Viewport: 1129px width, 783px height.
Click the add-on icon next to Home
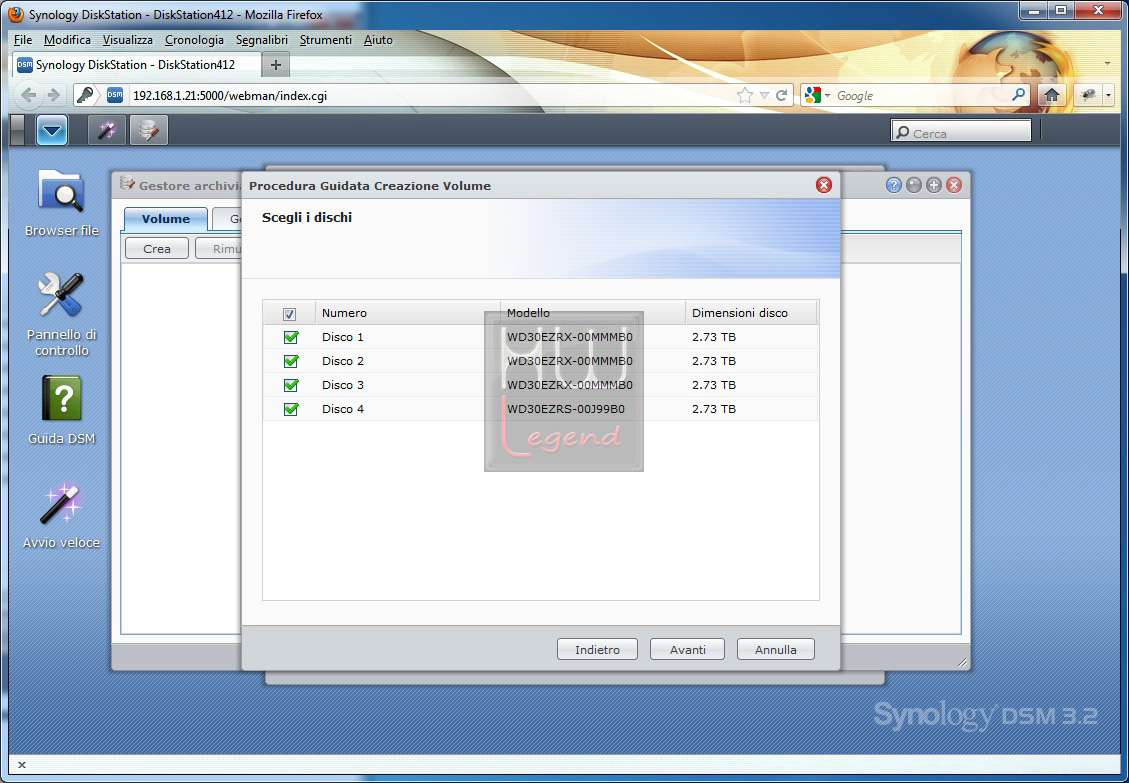1088,95
